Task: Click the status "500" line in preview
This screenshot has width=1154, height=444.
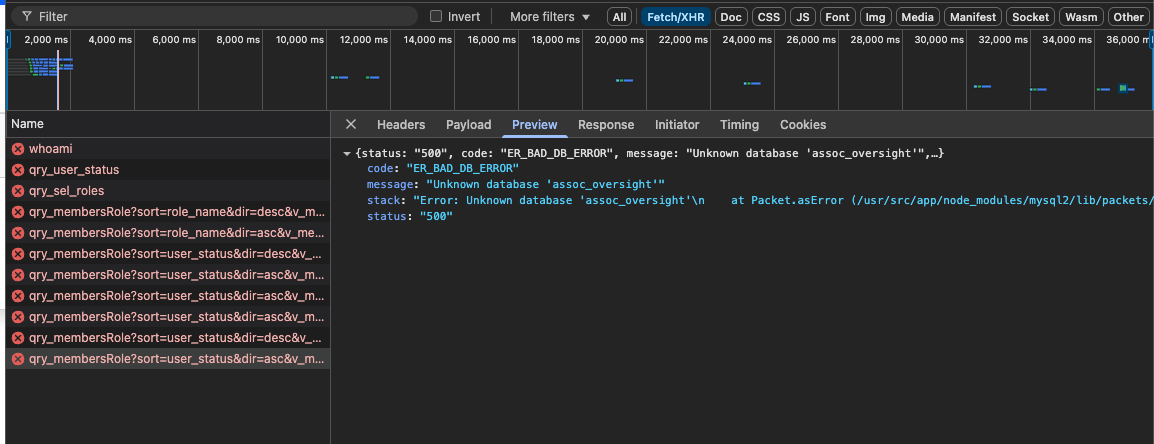Action: click(409, 216)
